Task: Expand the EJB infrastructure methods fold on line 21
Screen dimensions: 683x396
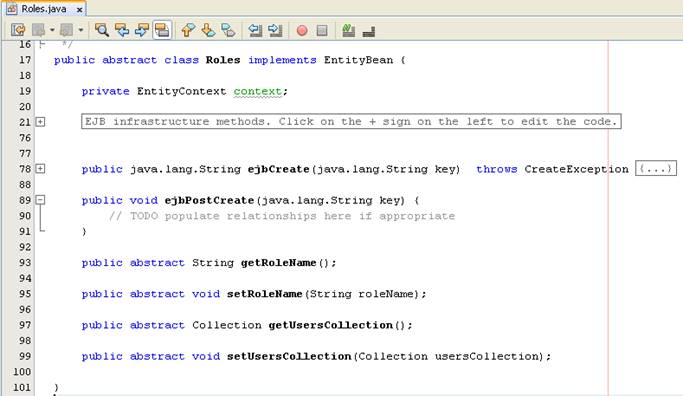Action: point(40,122)
